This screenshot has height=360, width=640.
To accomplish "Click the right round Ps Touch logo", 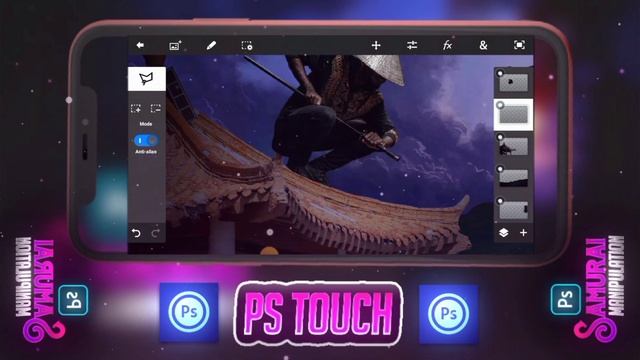I will (x=449, y=313).
